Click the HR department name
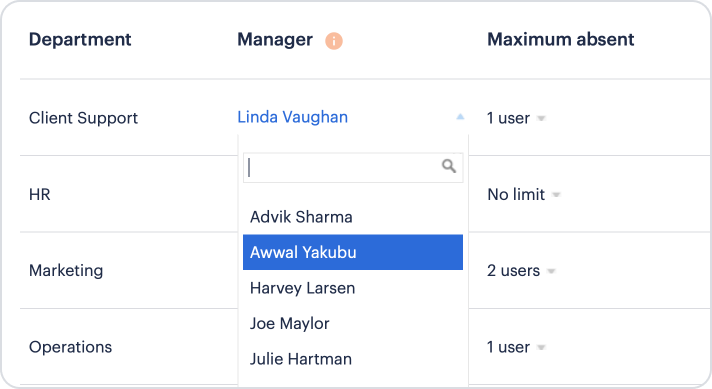The width and height of the screenshot is (712, 389). click(x=40, y=195)
